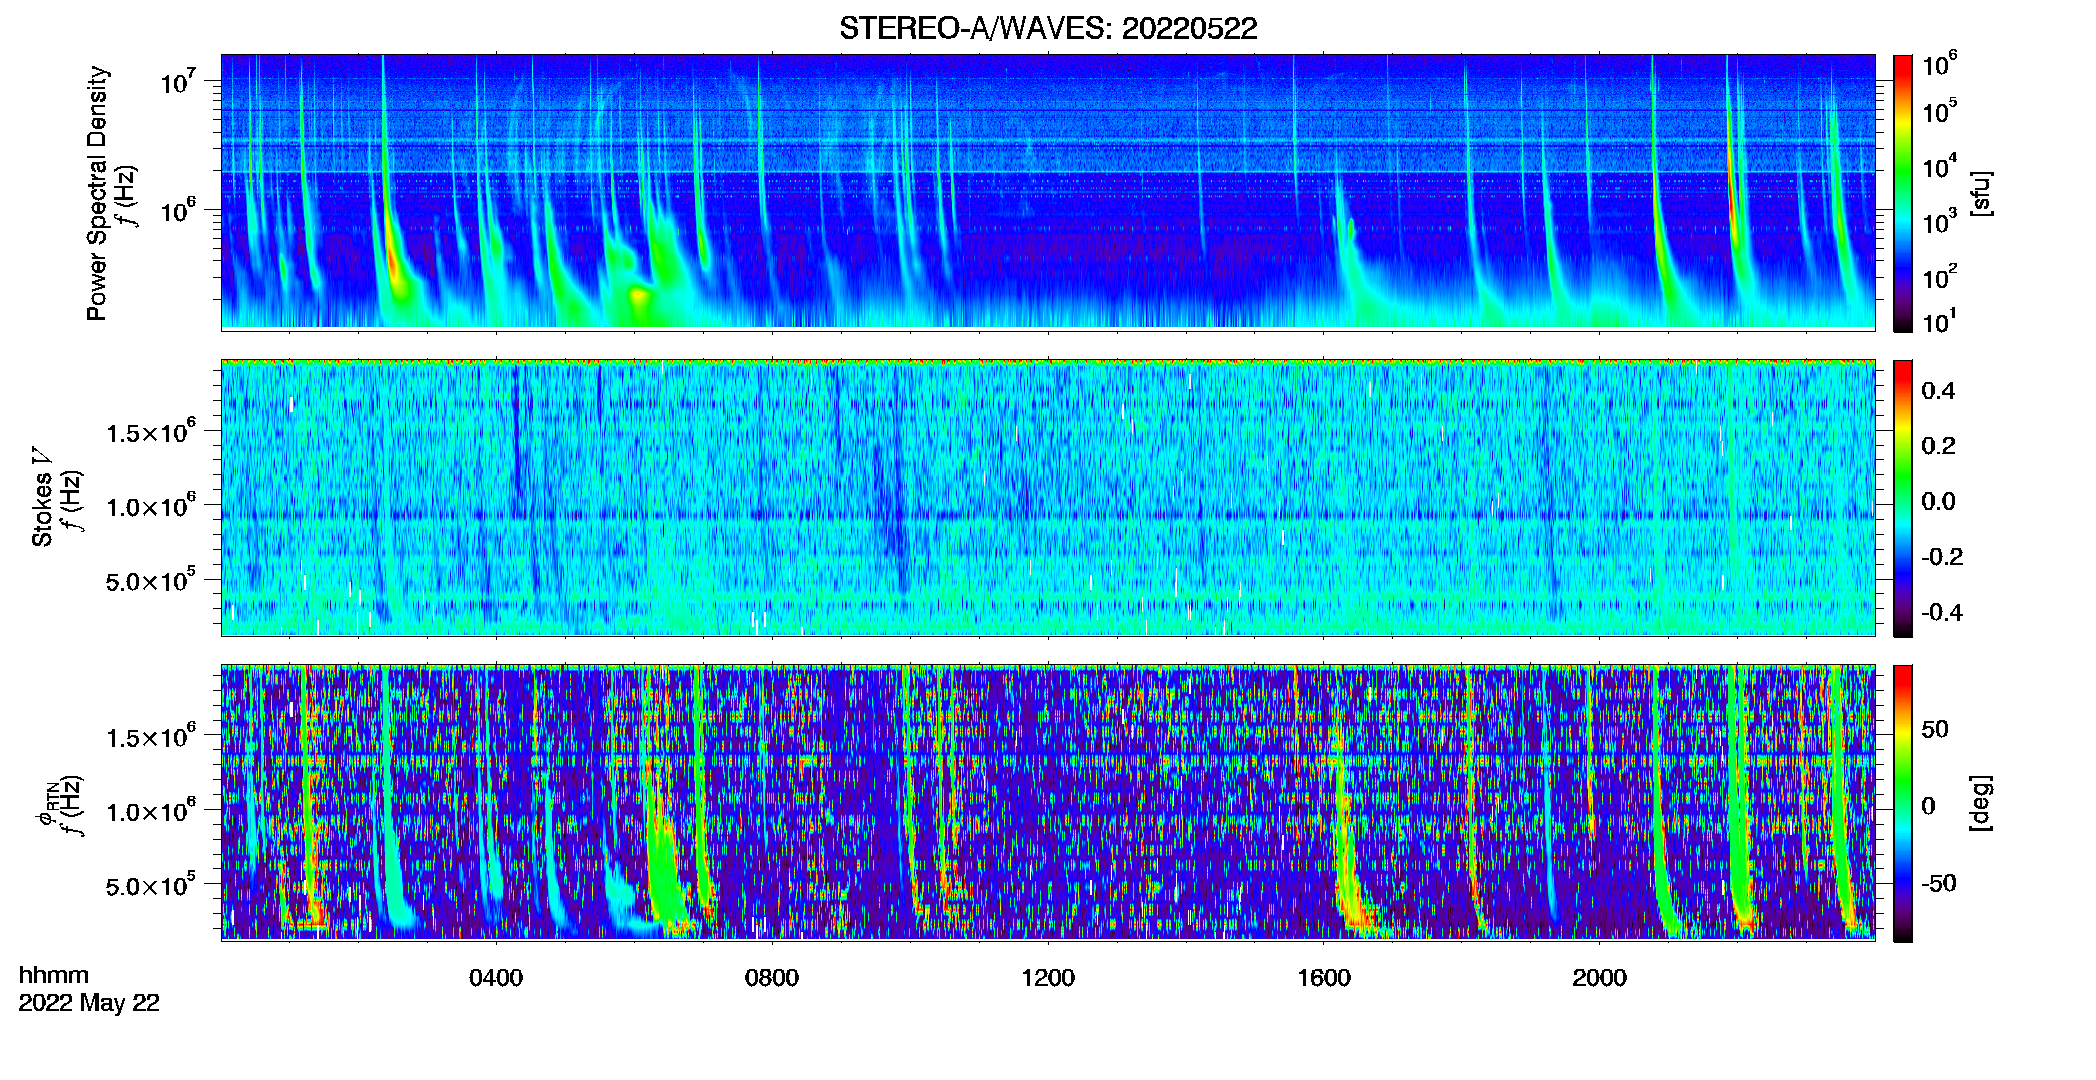This screenshot has width=2096, height=1080.
Task: Click the 1600 time tick label
Action: click(1324, 978)
